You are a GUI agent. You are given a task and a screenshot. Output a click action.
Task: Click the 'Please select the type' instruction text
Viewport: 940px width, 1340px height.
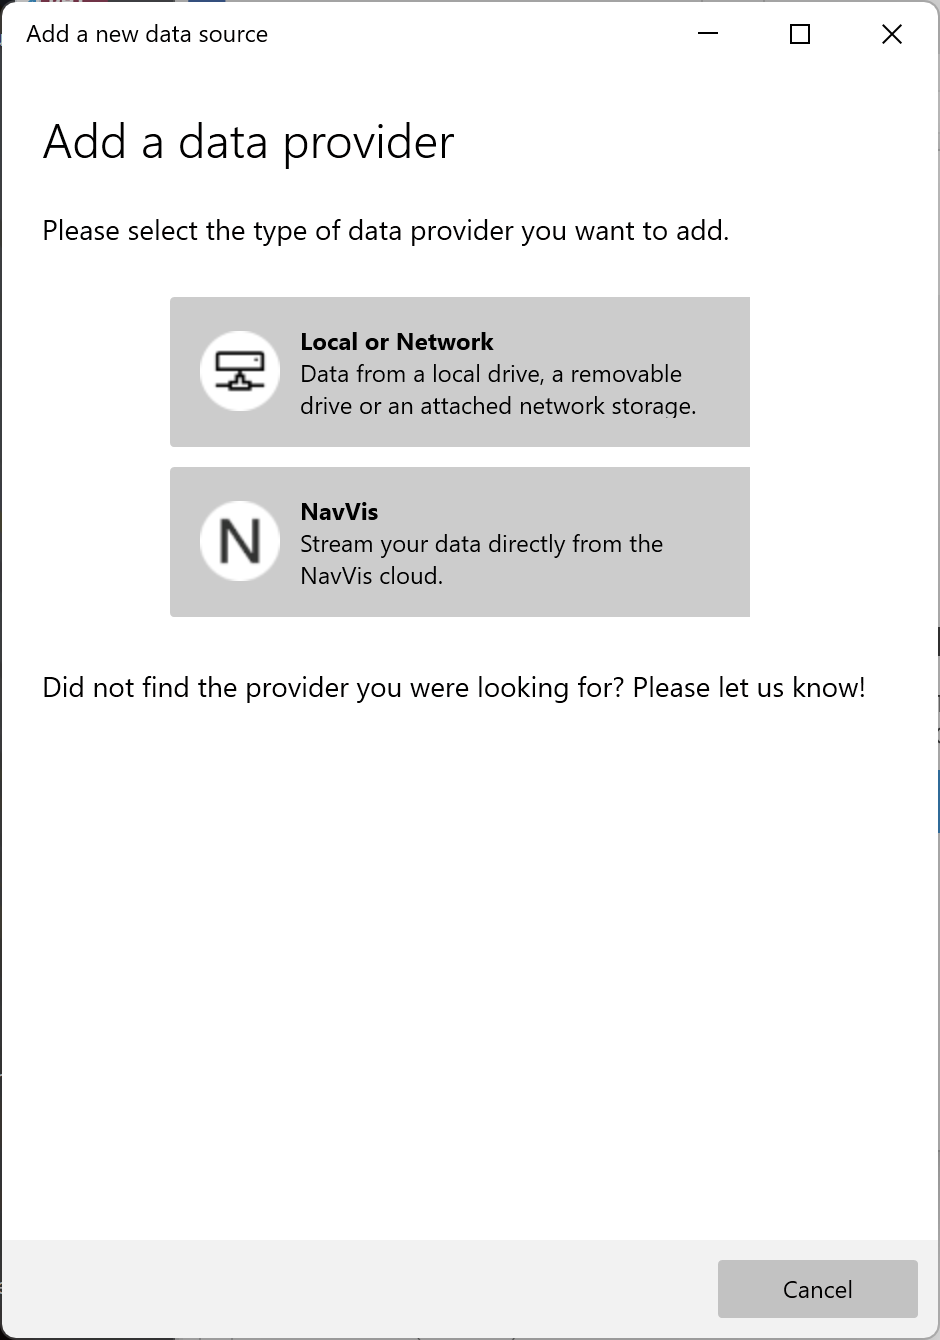pos(385,231)
